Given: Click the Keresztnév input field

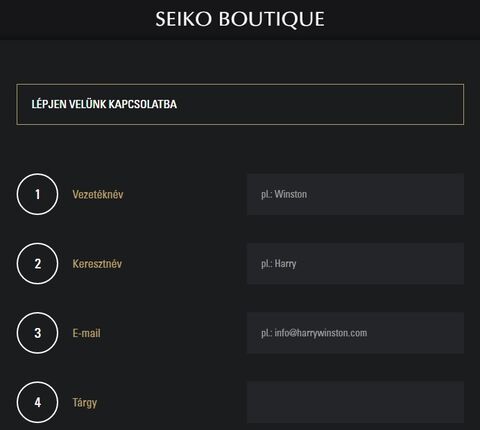Looking at the screenshot, I should tap(355, 263).
